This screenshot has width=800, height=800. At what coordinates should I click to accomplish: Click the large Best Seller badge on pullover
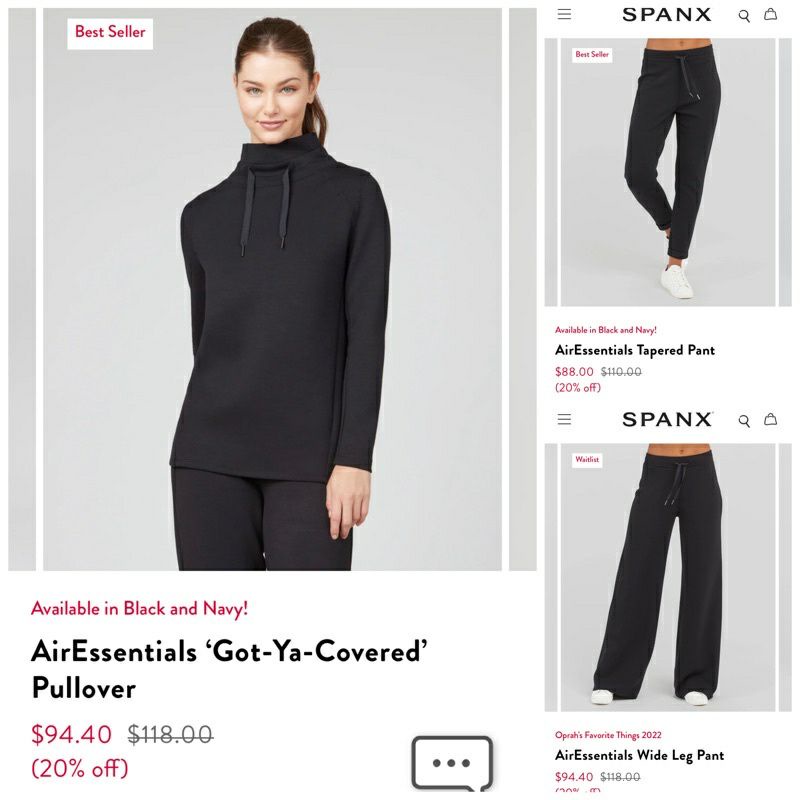click(x=110, y=32)
